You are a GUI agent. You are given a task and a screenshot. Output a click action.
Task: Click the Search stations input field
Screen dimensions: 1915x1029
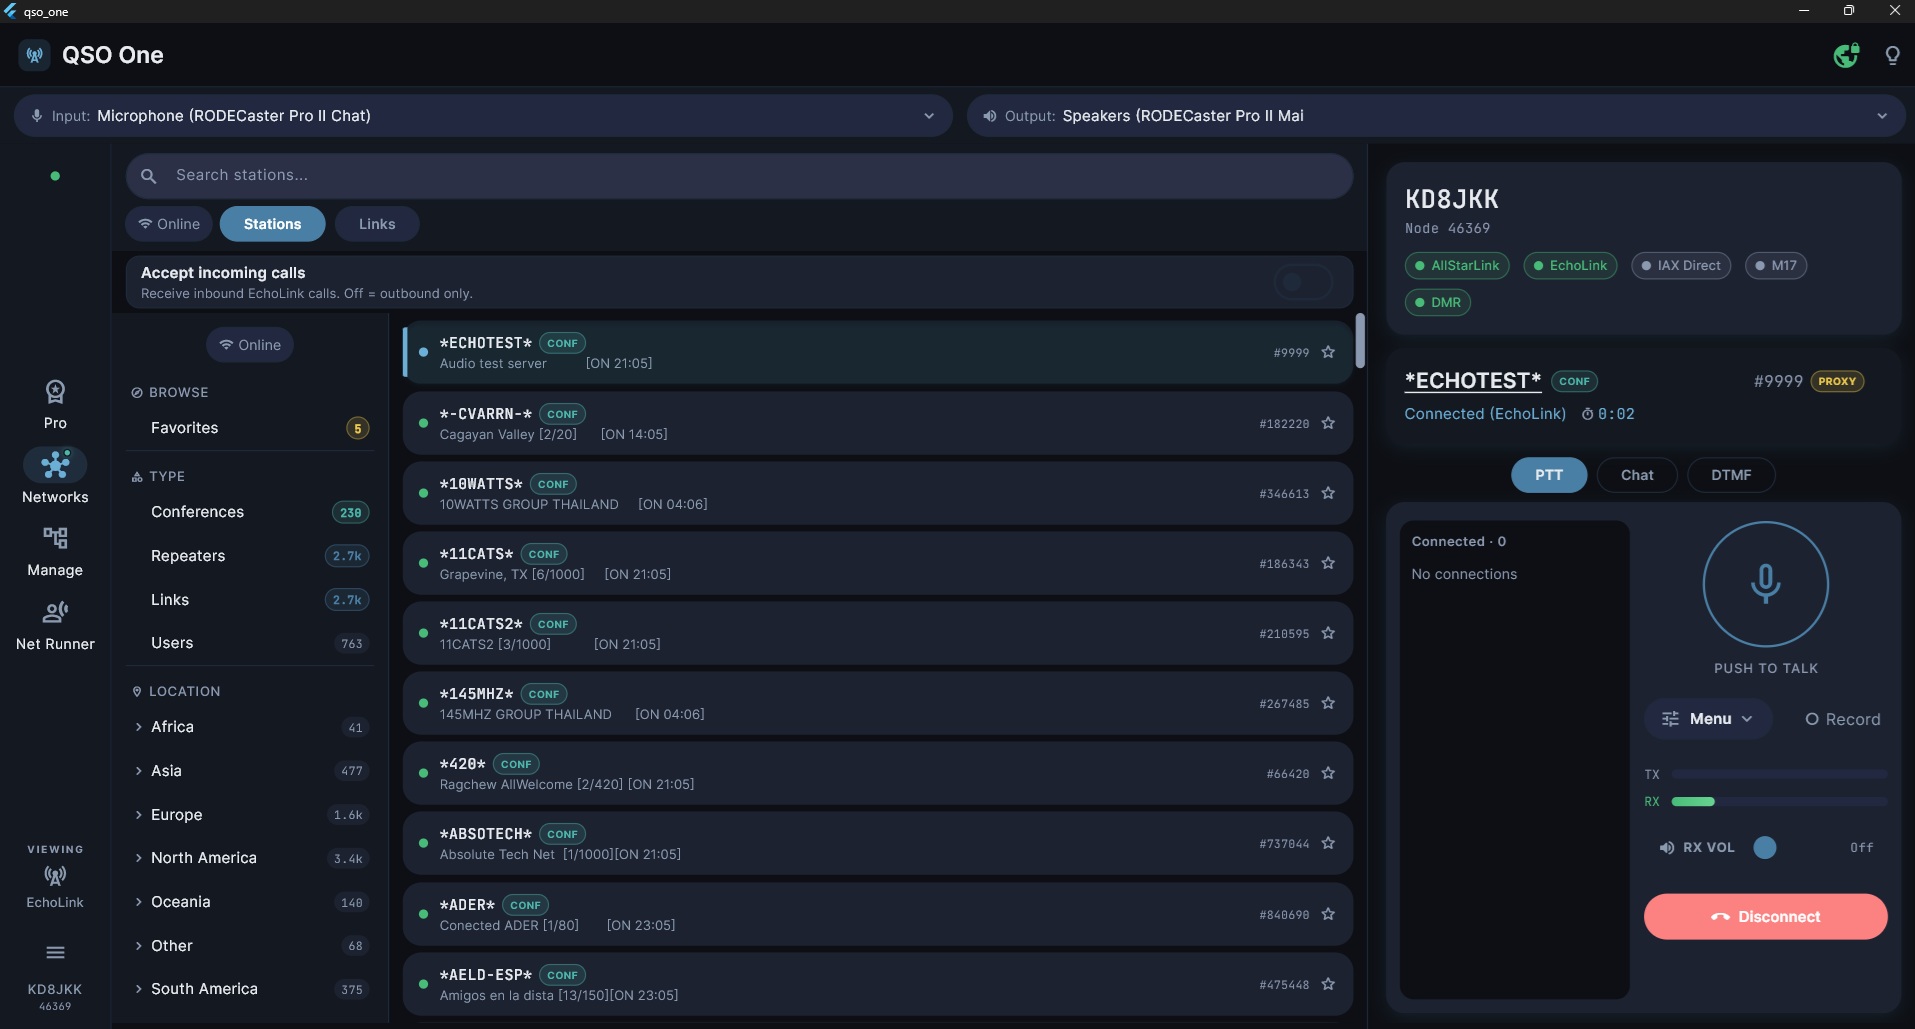coord(739,176)
